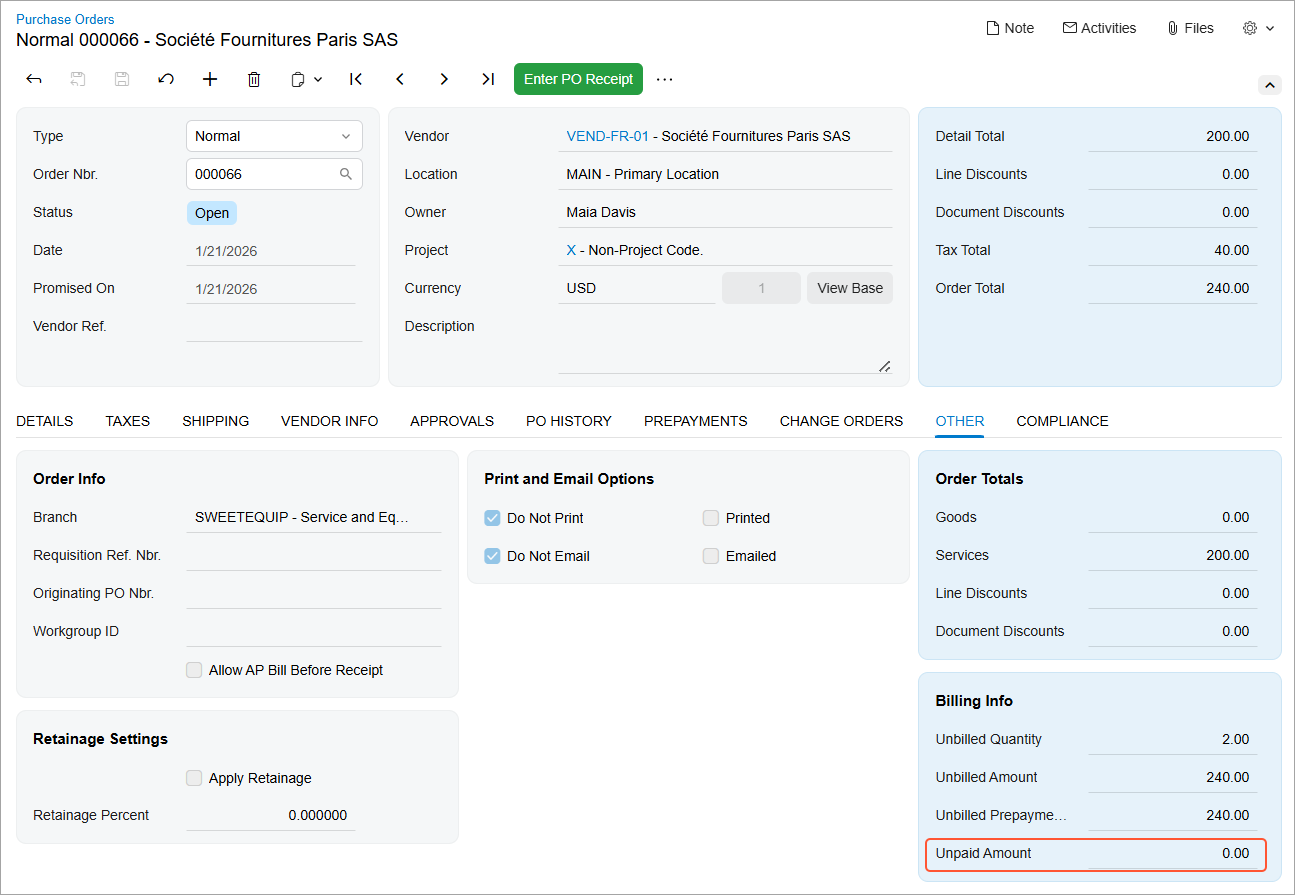
Task: Click the Requisition Ref. Nbr. field
Action: coord(314,555)
